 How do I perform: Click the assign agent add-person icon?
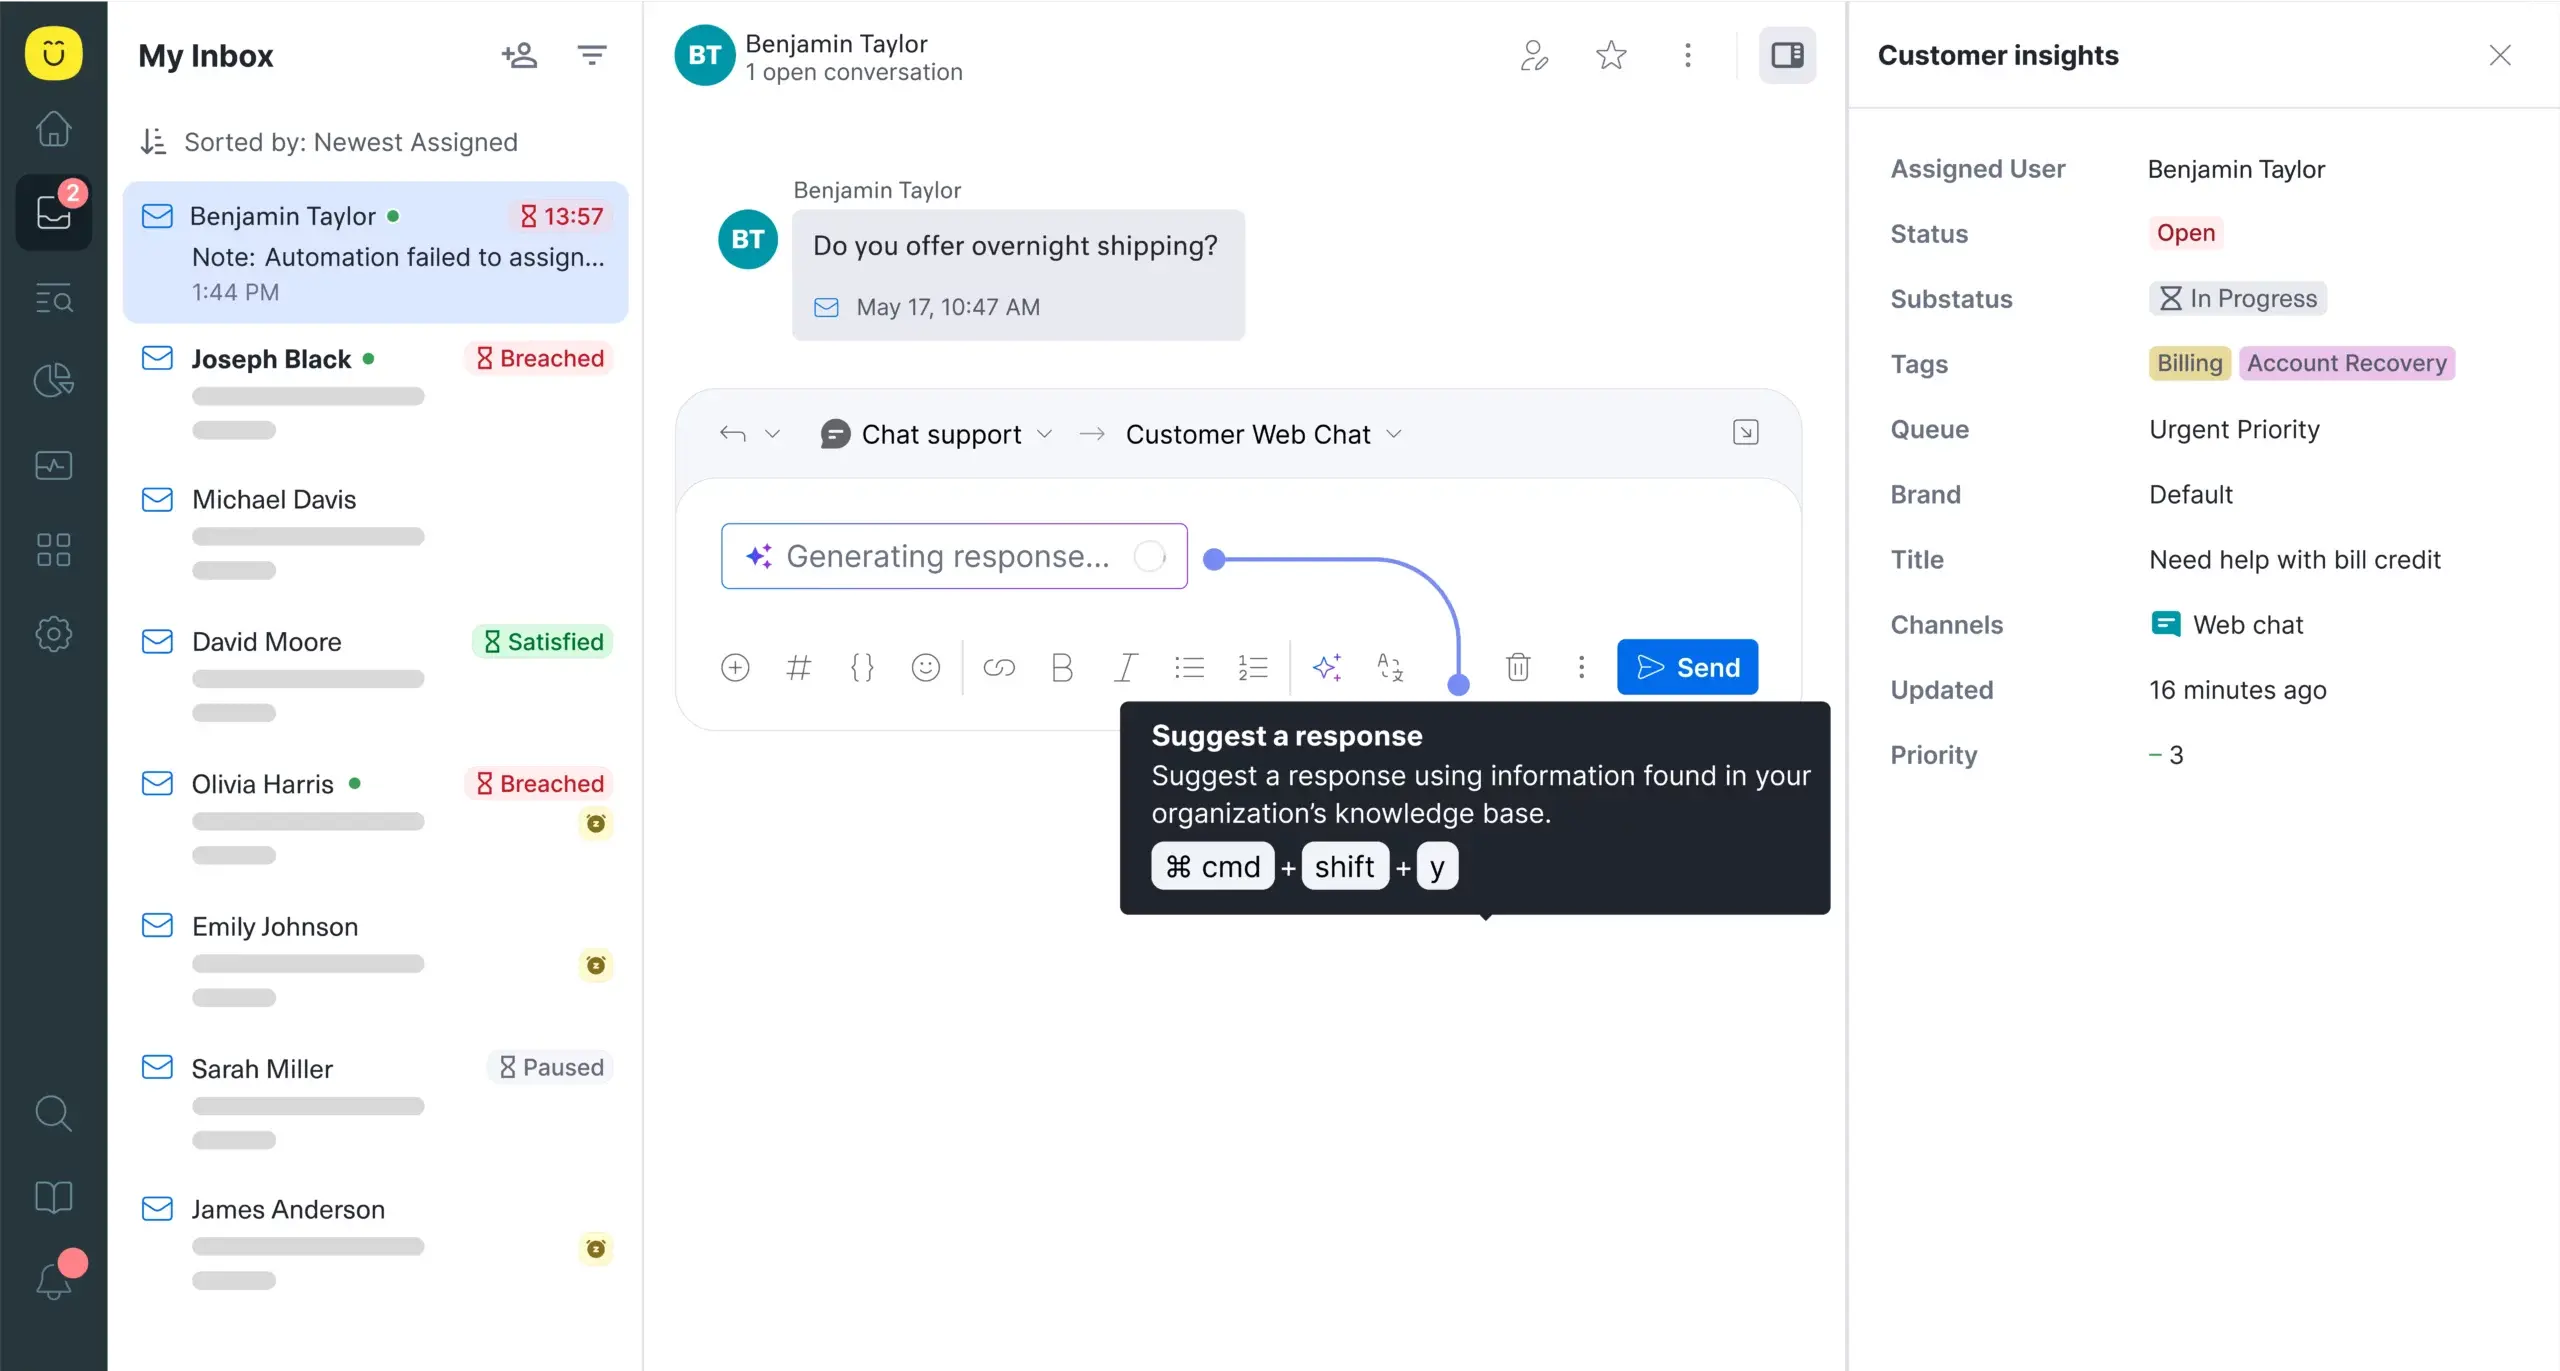[x=519, y=55]
